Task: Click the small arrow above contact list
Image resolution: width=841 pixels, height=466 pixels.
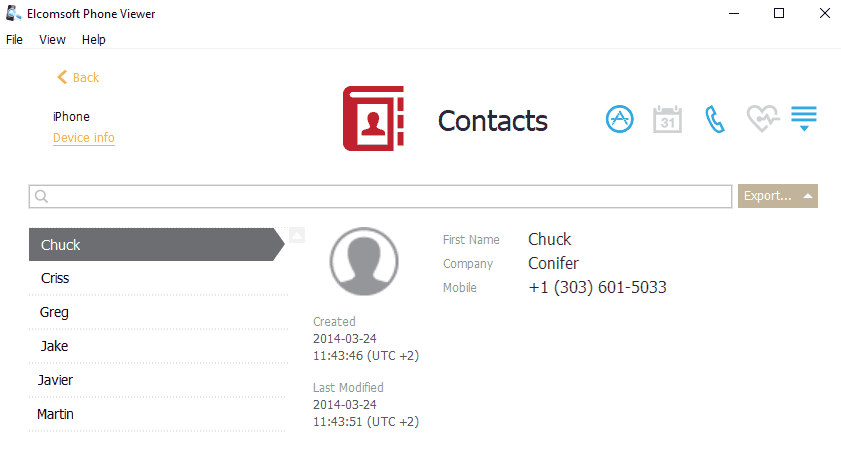Action: pos(296,236)
